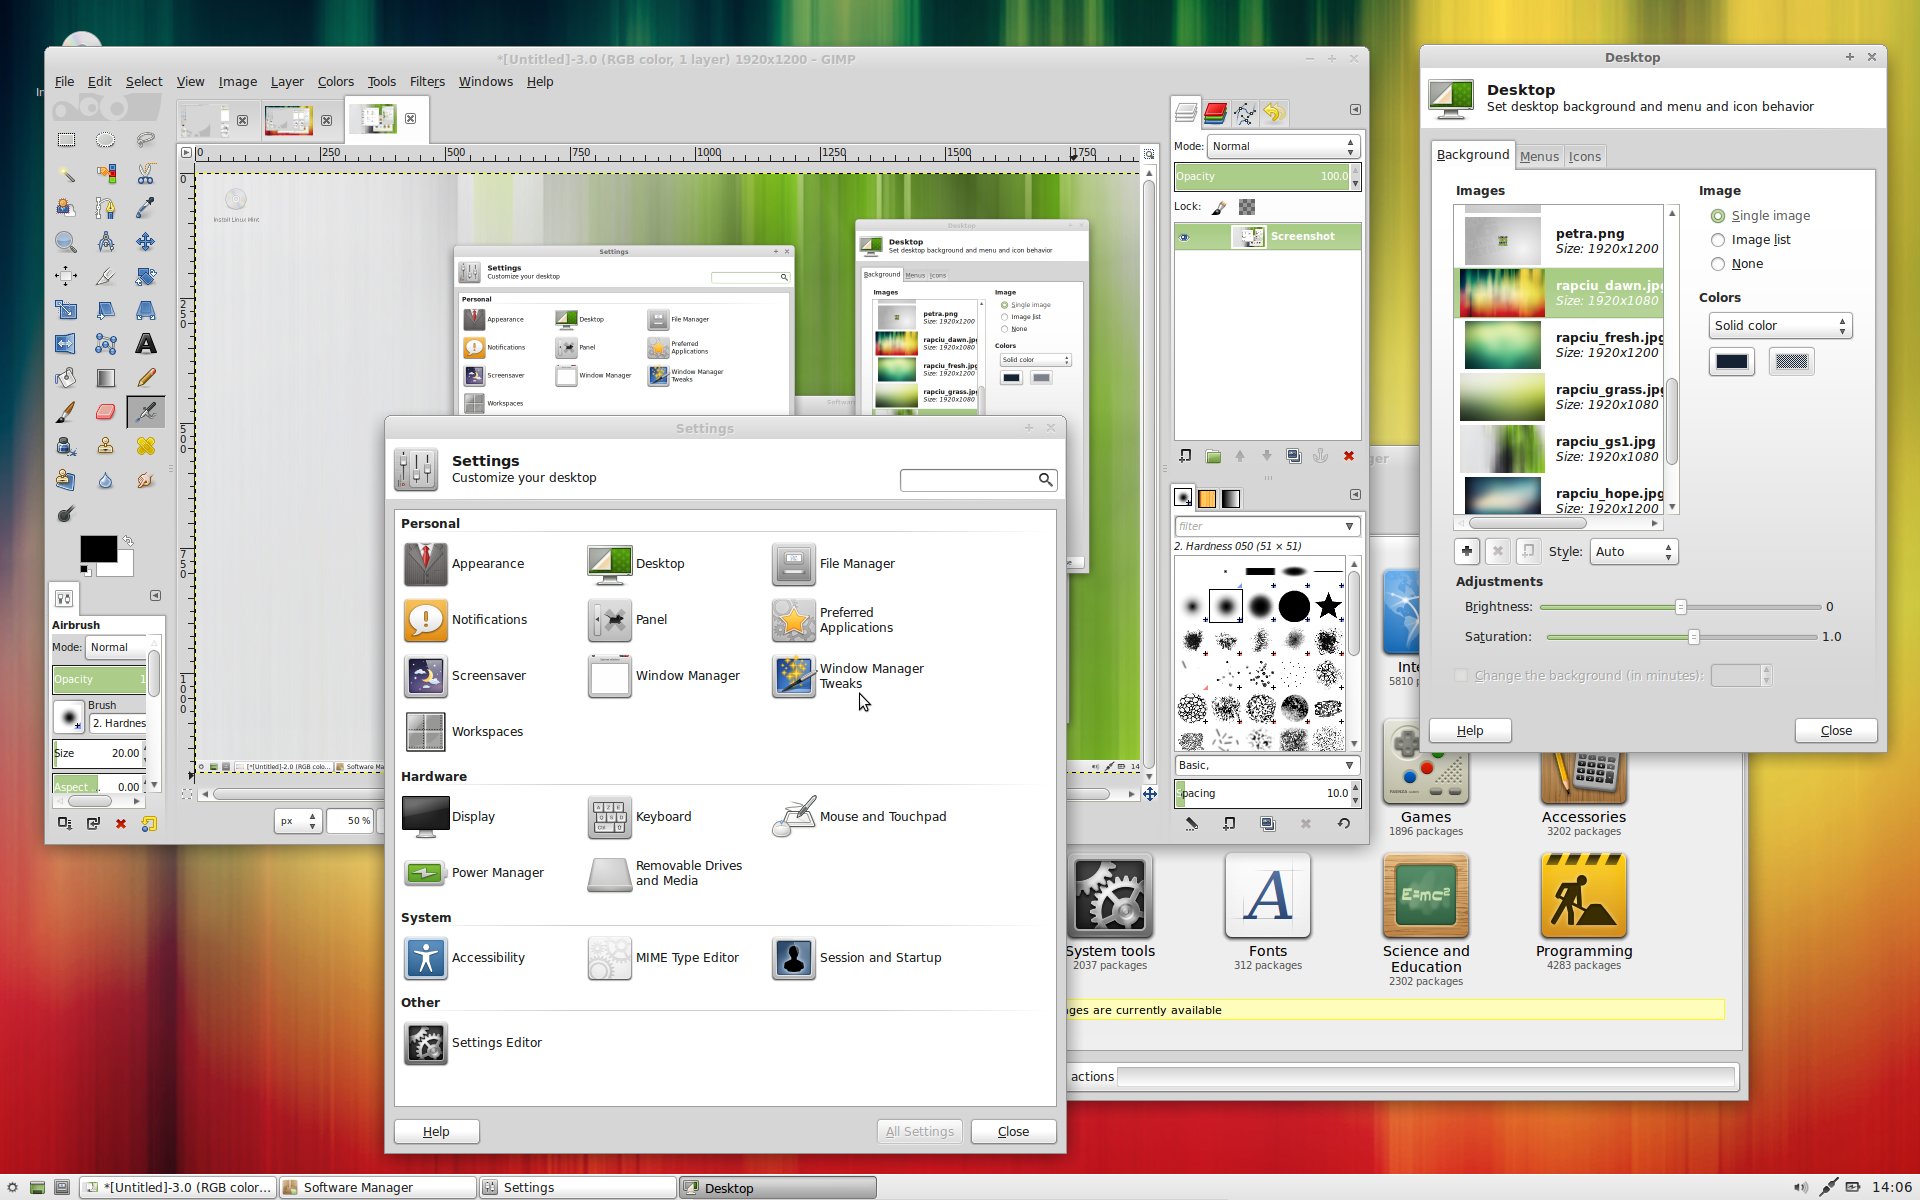This screenshot has width=1920, height=1200.
Task: Open the layer Mode Normal dropdown
Action: click(x=1283, y=146)
